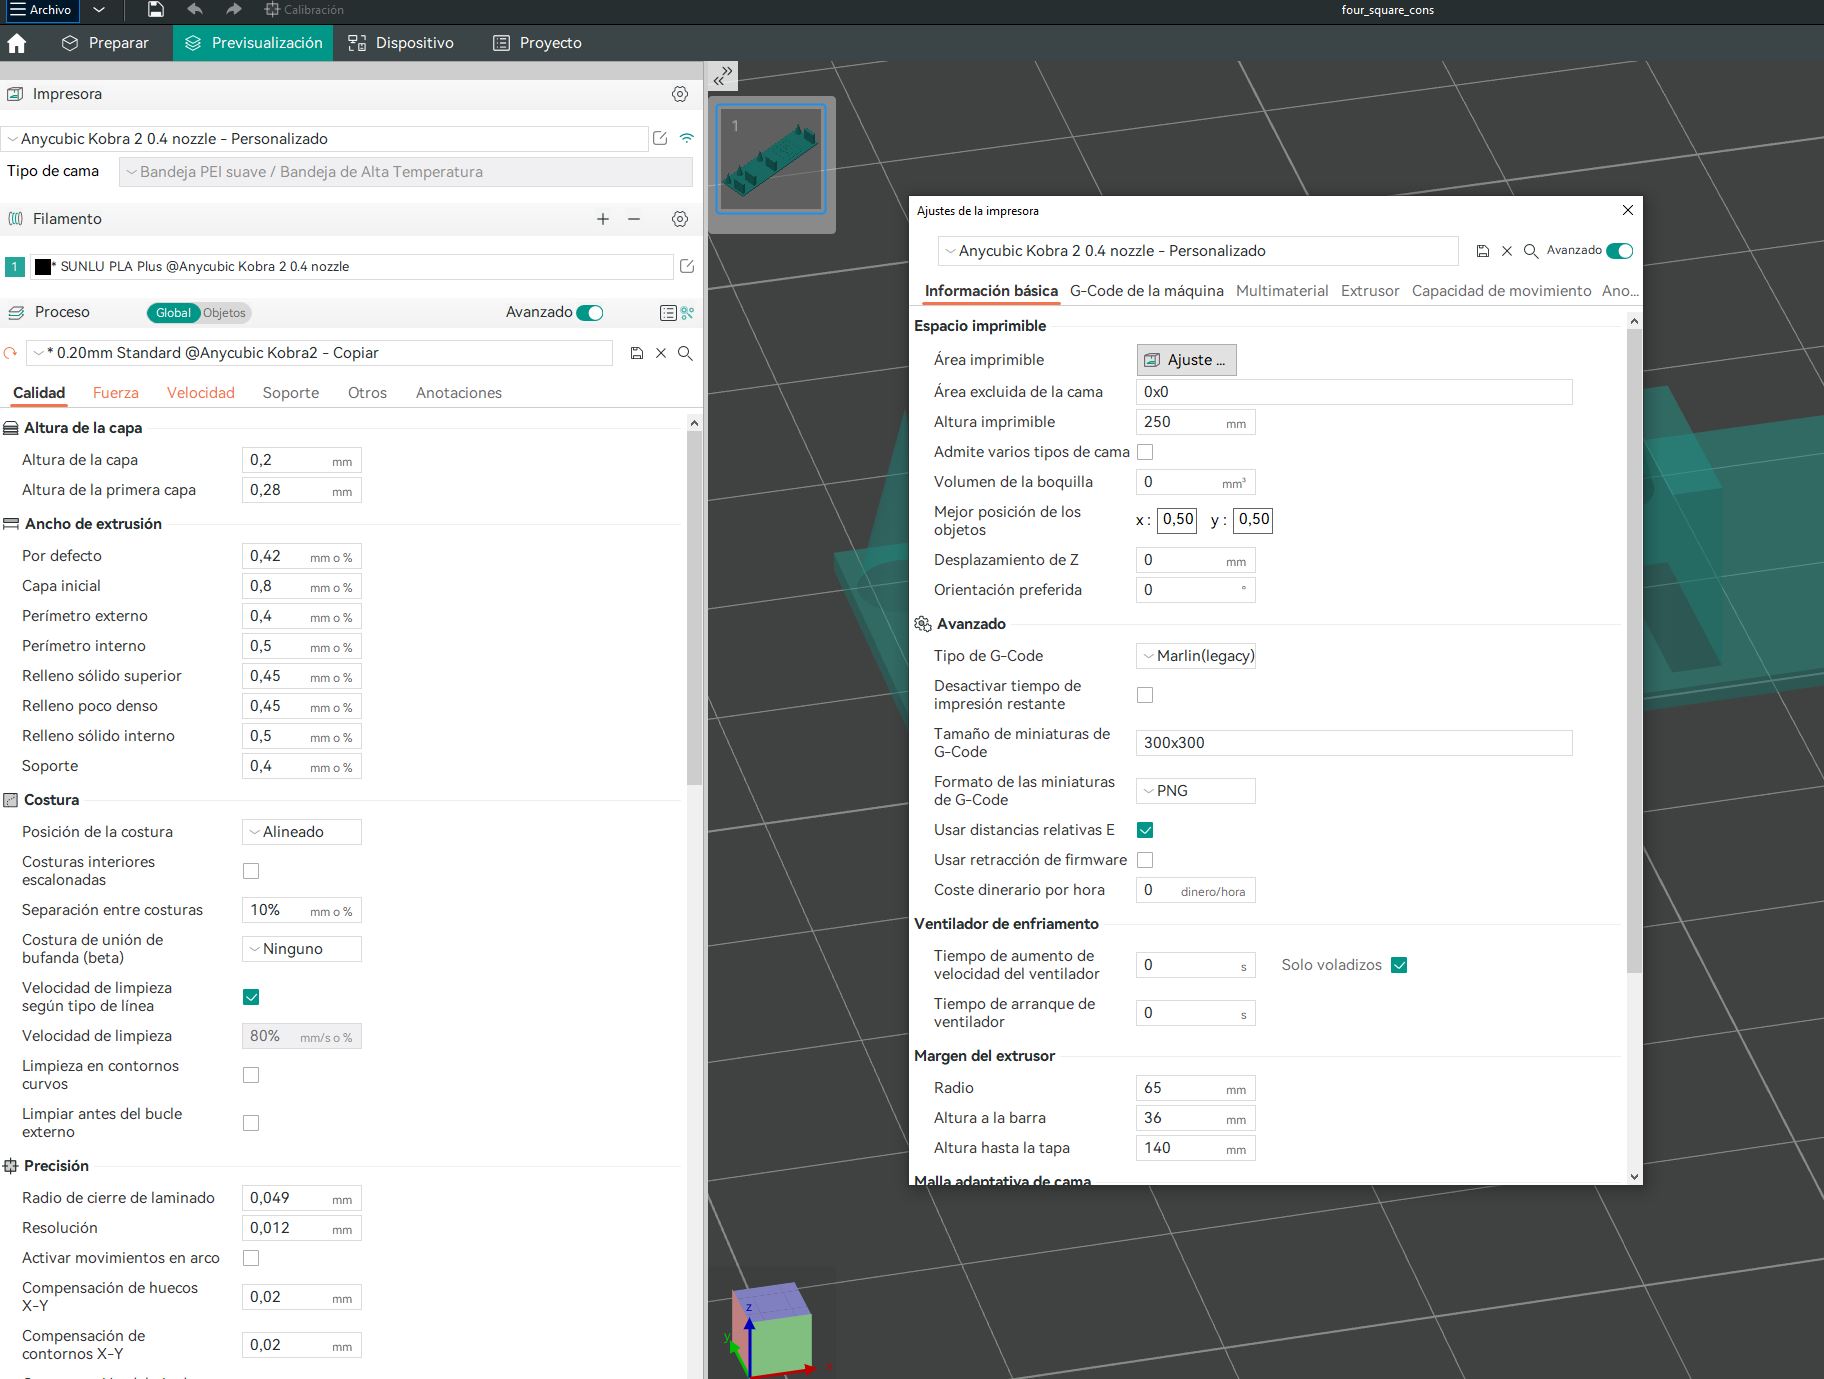Select plate 1 thumbnail preview
This screenshot has height=1379, width=1824.
point(771,158)
